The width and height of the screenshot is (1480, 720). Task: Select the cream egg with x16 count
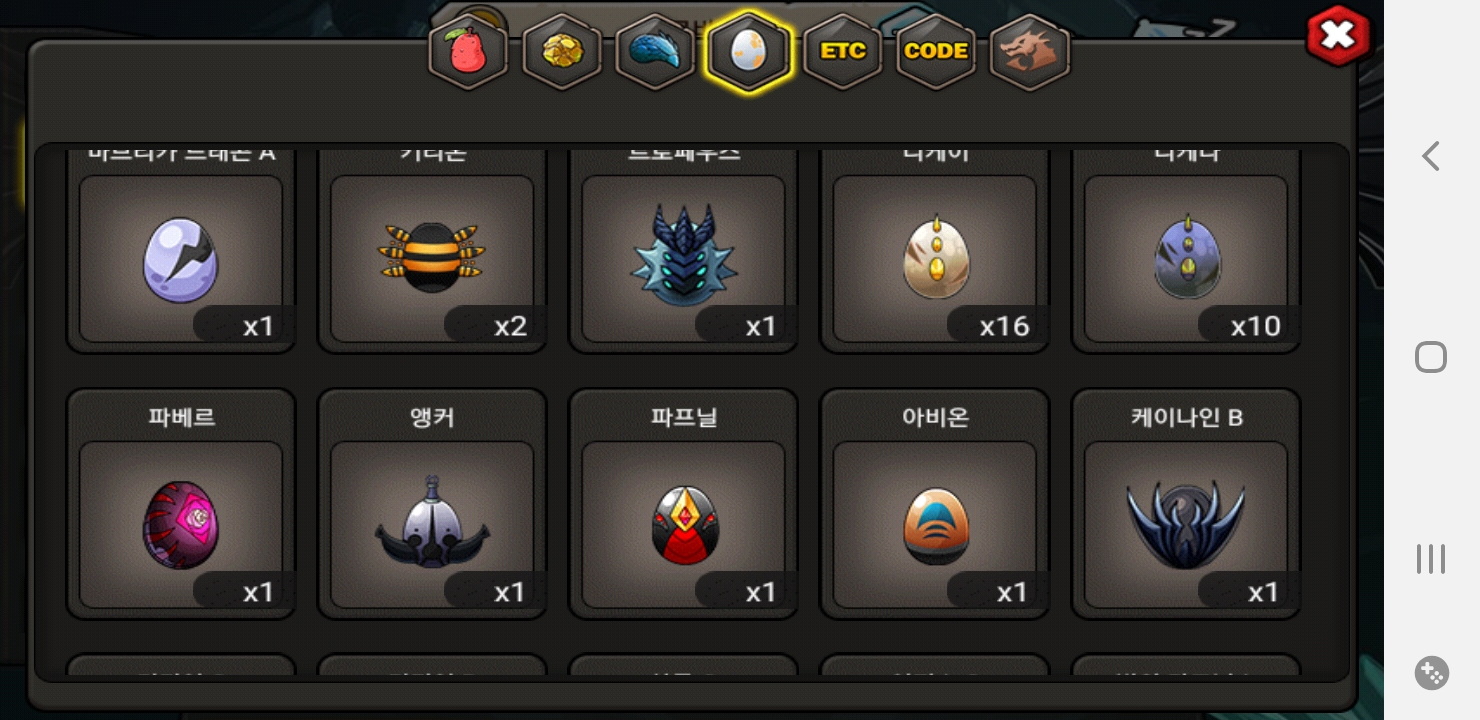[x=935, y=259]
